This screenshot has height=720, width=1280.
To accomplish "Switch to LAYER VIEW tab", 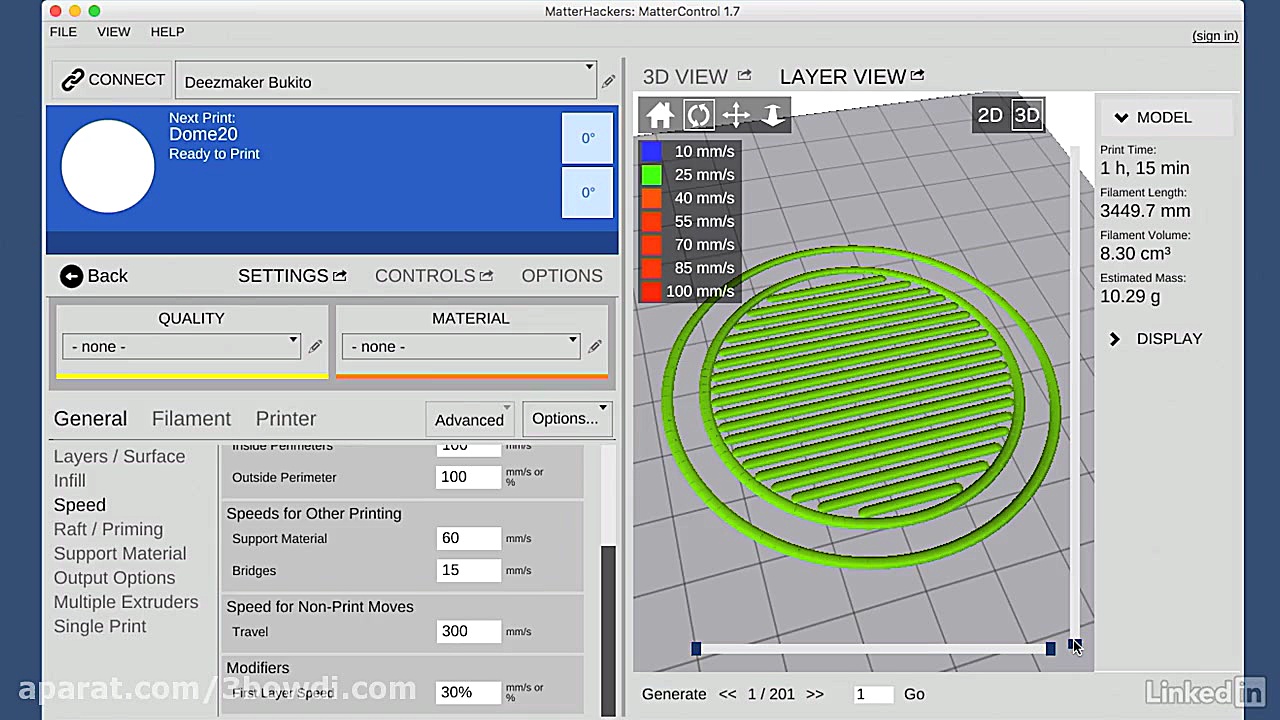I will point(843,77).
